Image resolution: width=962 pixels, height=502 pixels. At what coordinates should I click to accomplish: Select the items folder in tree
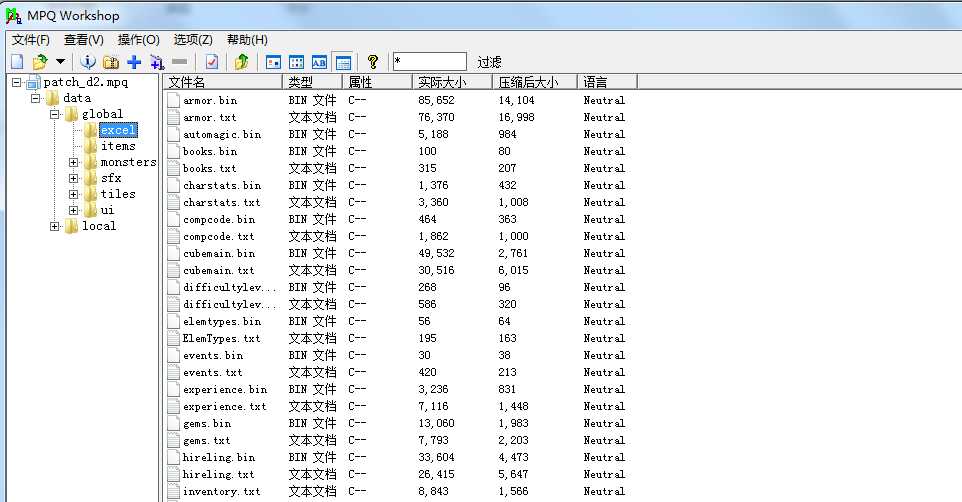coord(118,146)
